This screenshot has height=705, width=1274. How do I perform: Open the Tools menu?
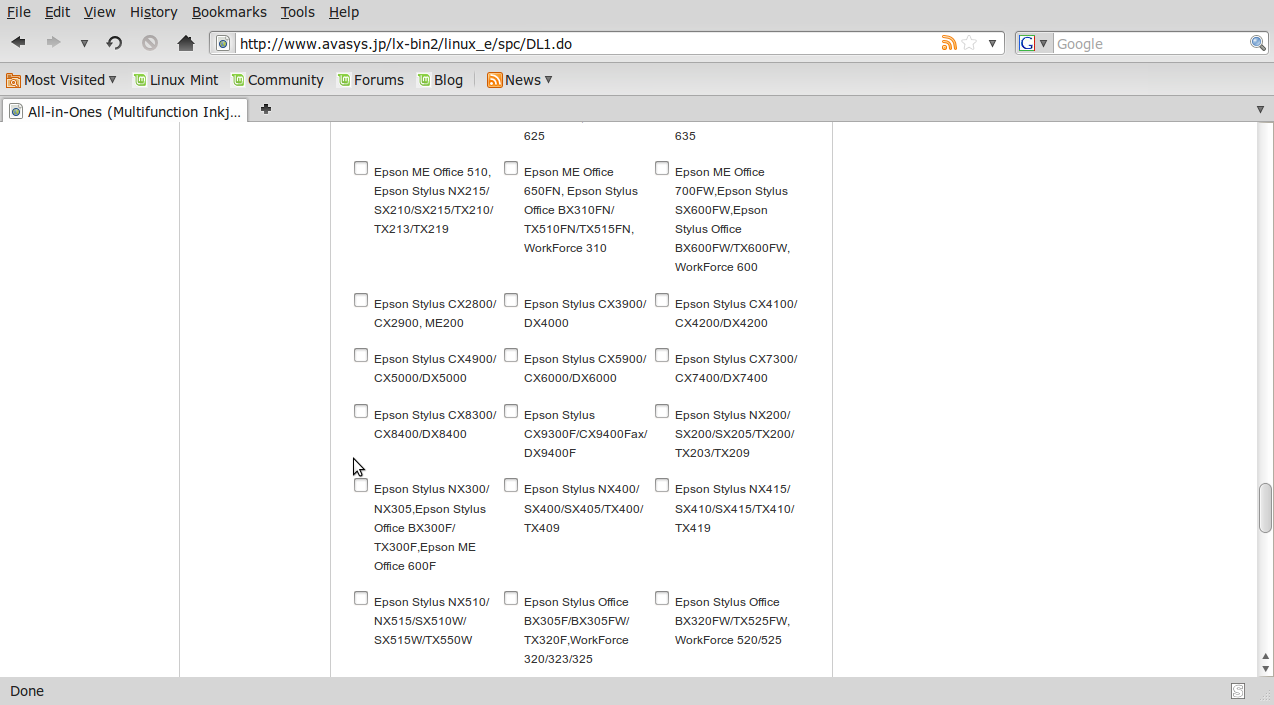tap(297, 12)
